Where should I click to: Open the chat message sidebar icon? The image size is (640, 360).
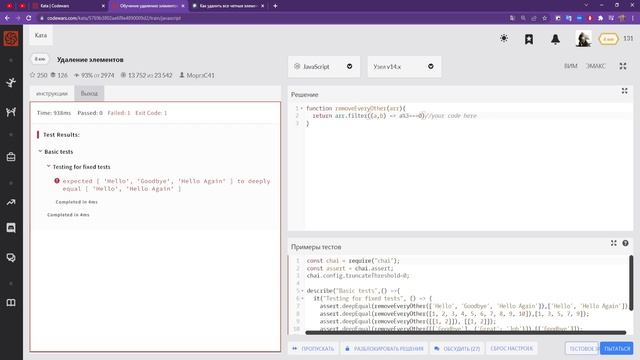11,228
